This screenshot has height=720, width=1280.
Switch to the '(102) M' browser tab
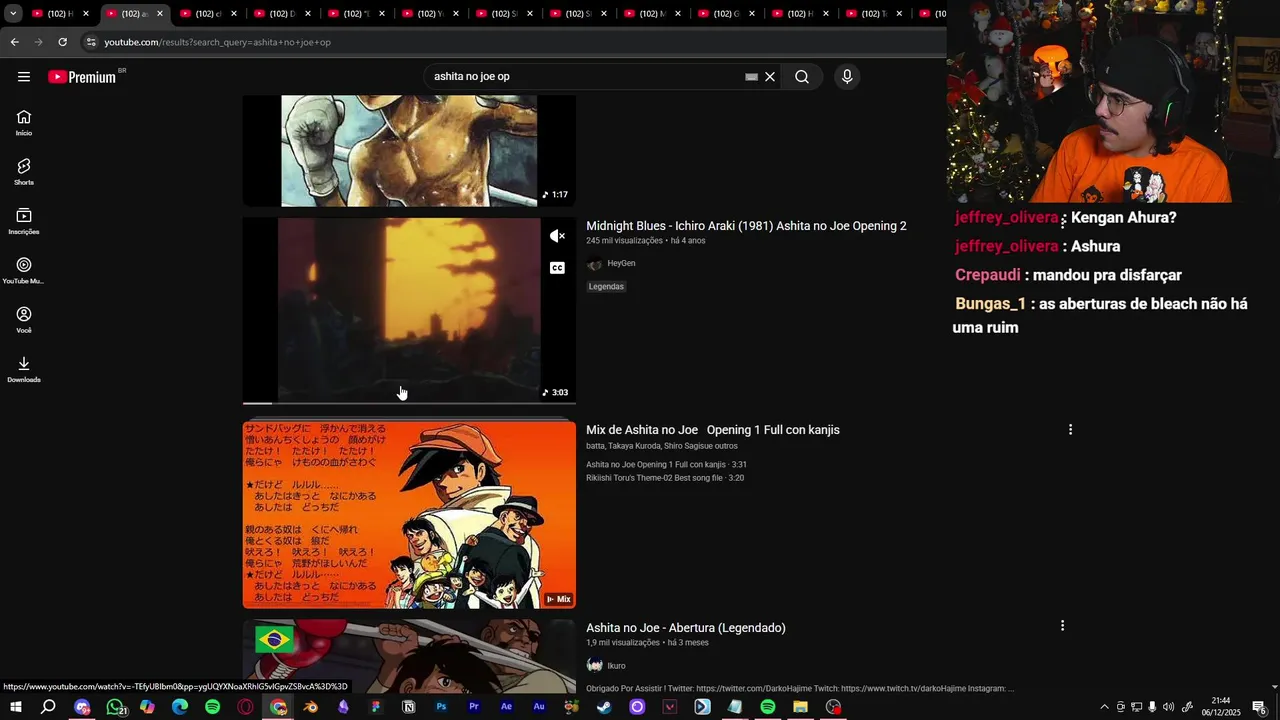pyautogui.click(x=651, y=14)
